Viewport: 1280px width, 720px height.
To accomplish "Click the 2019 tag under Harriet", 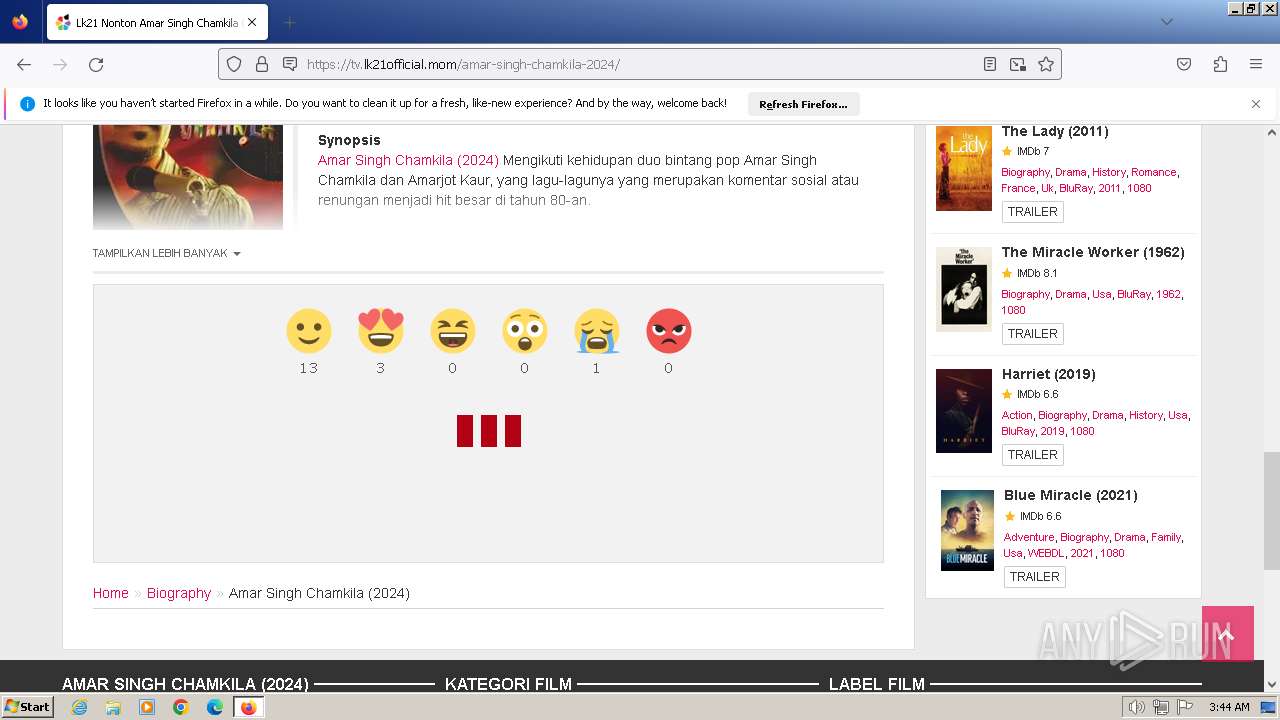I will (x=1052, y=431).
